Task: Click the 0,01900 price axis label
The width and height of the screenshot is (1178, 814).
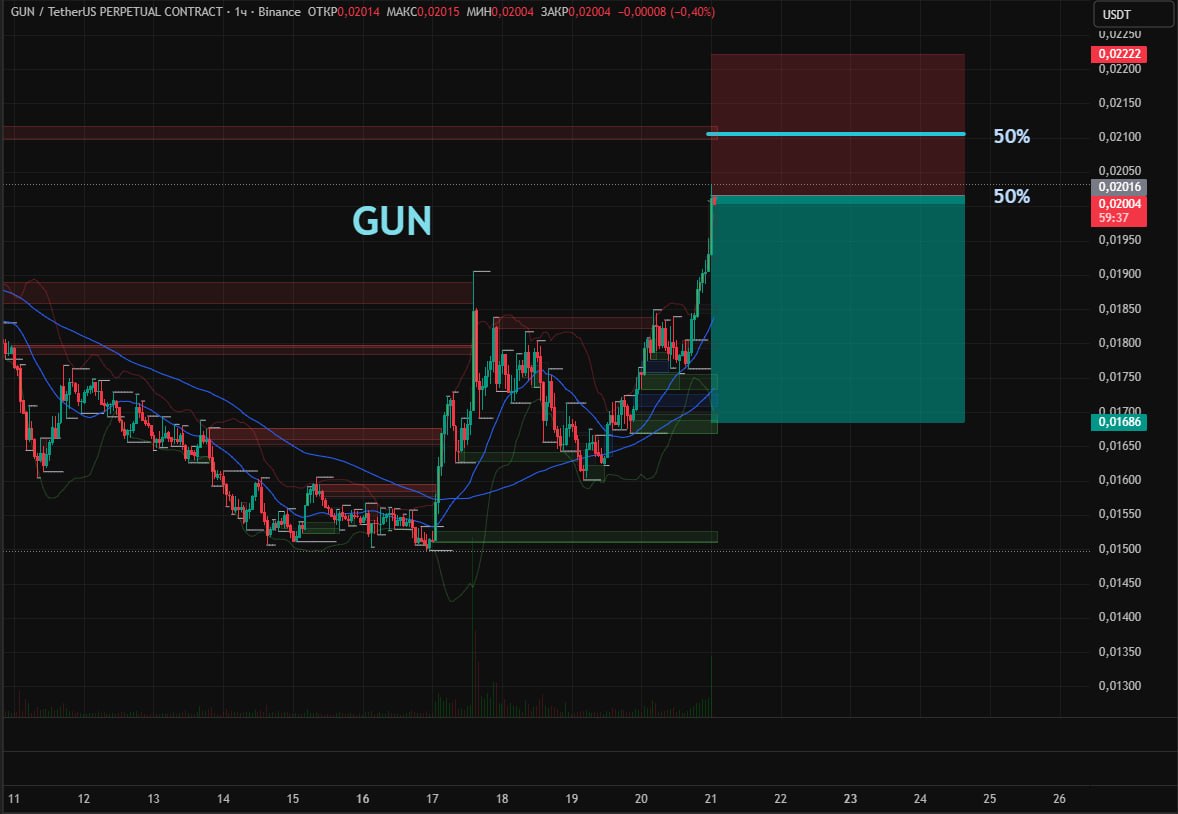Action: (x=1119, y=274)
